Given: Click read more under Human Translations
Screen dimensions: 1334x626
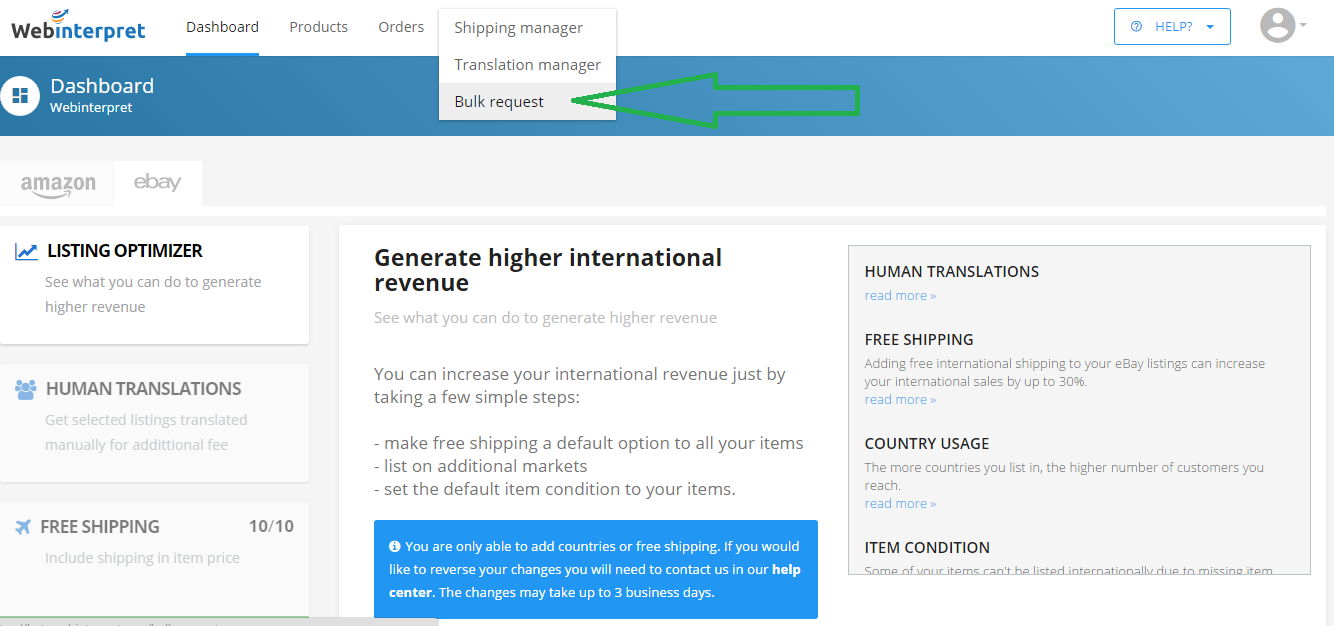Looking at the screenshot, I should tap(900, 296).
